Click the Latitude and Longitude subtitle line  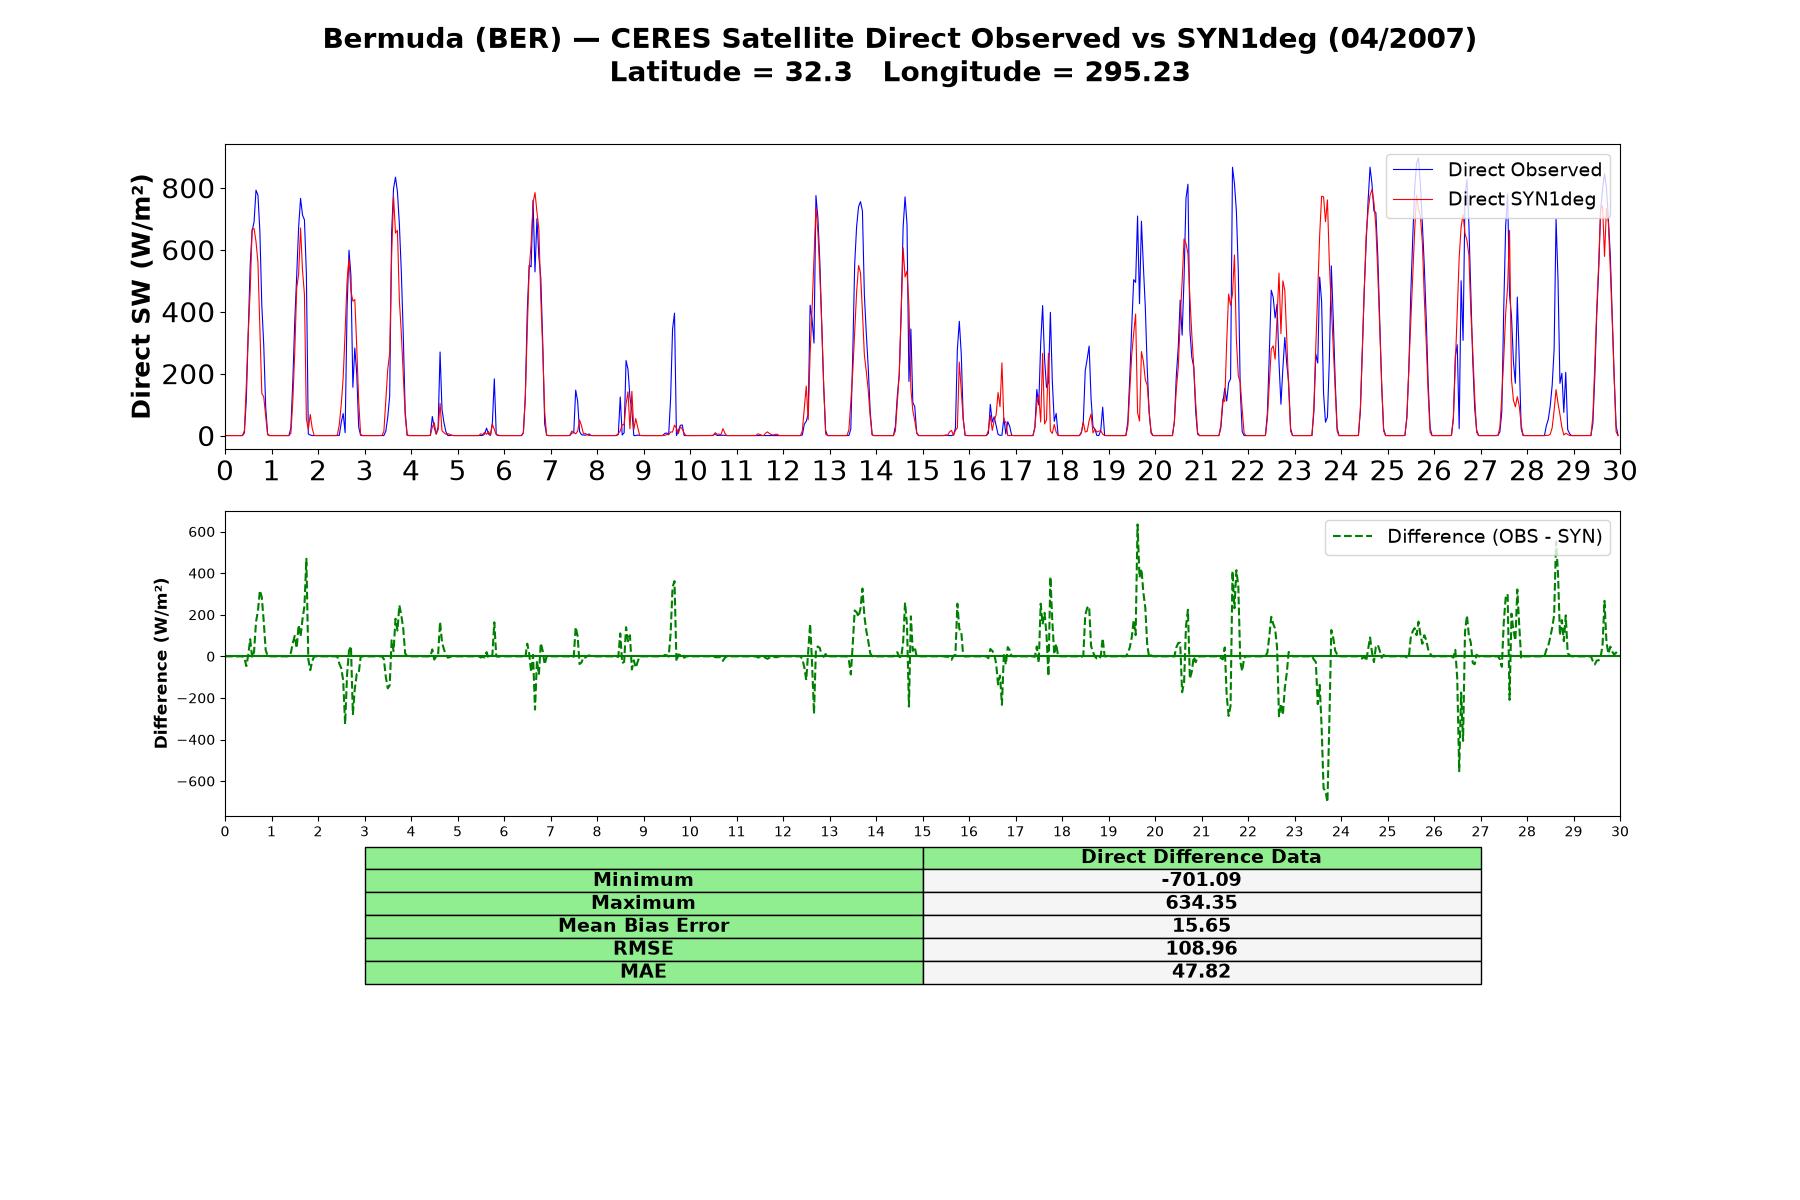click(900, 72)
